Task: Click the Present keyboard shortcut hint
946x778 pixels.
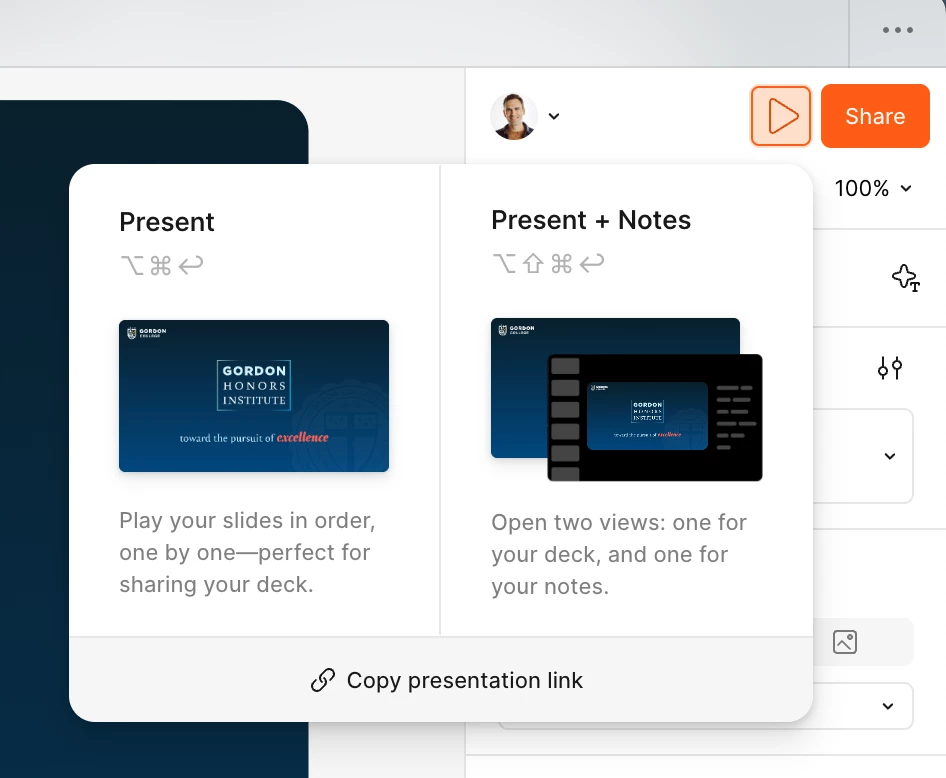Action: click(162, 265)
